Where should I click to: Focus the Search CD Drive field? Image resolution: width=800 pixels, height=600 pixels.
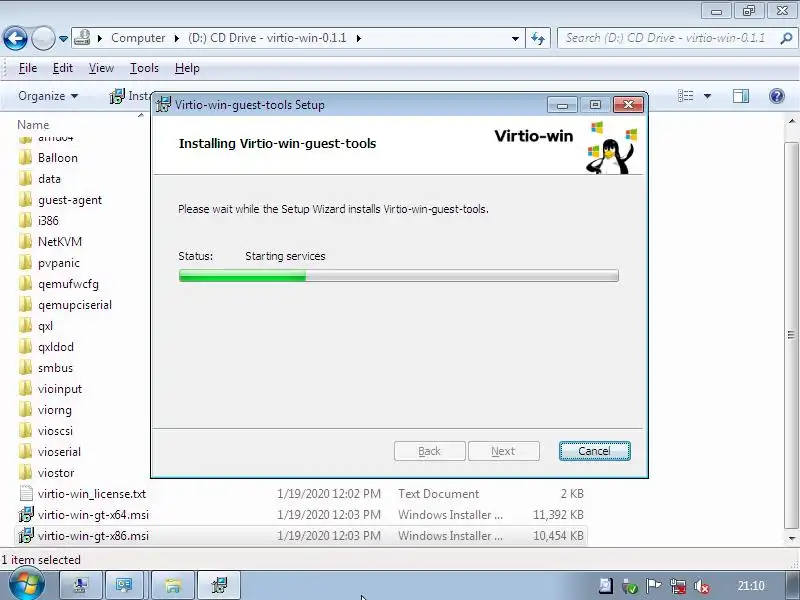[665, 38]
